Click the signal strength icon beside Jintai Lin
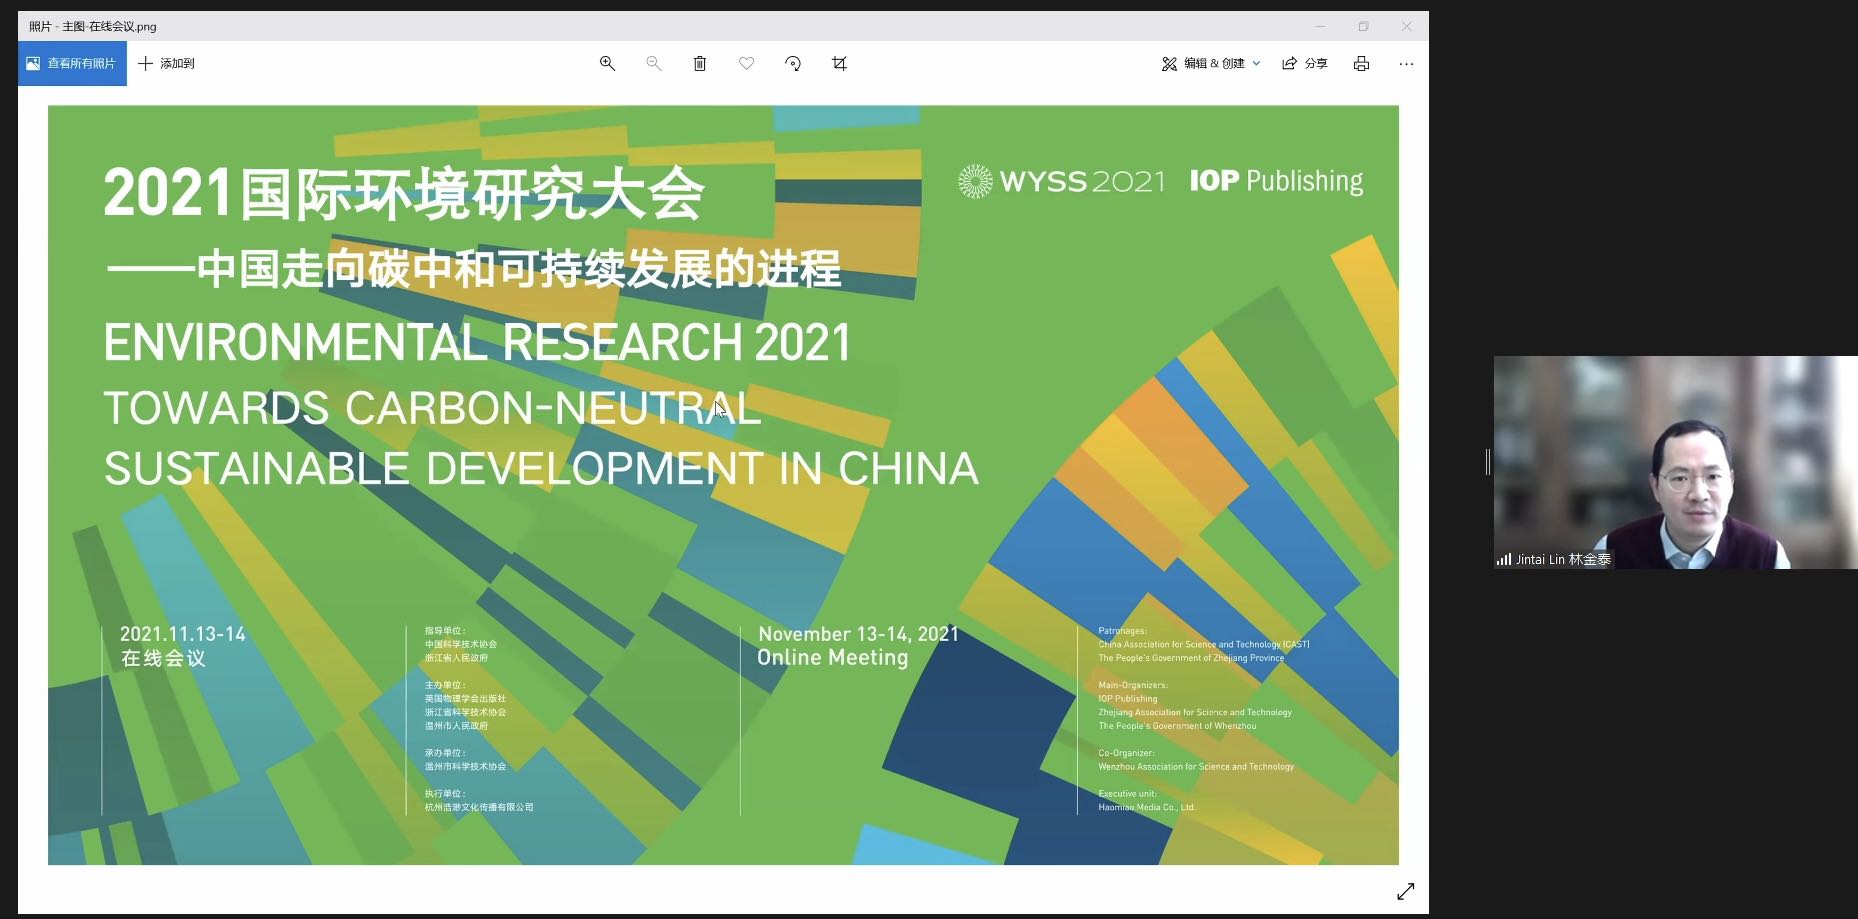1858x919 pixels. (1503, 560)
